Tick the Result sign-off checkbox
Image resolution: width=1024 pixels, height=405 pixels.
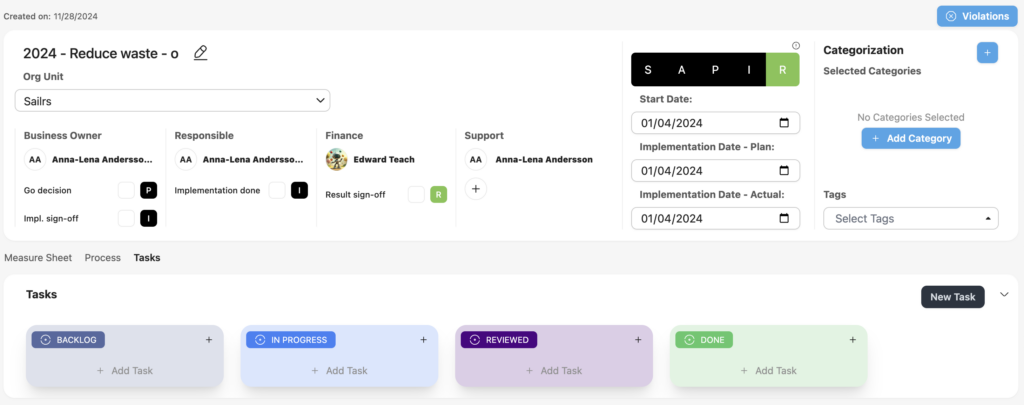[416, 195]
